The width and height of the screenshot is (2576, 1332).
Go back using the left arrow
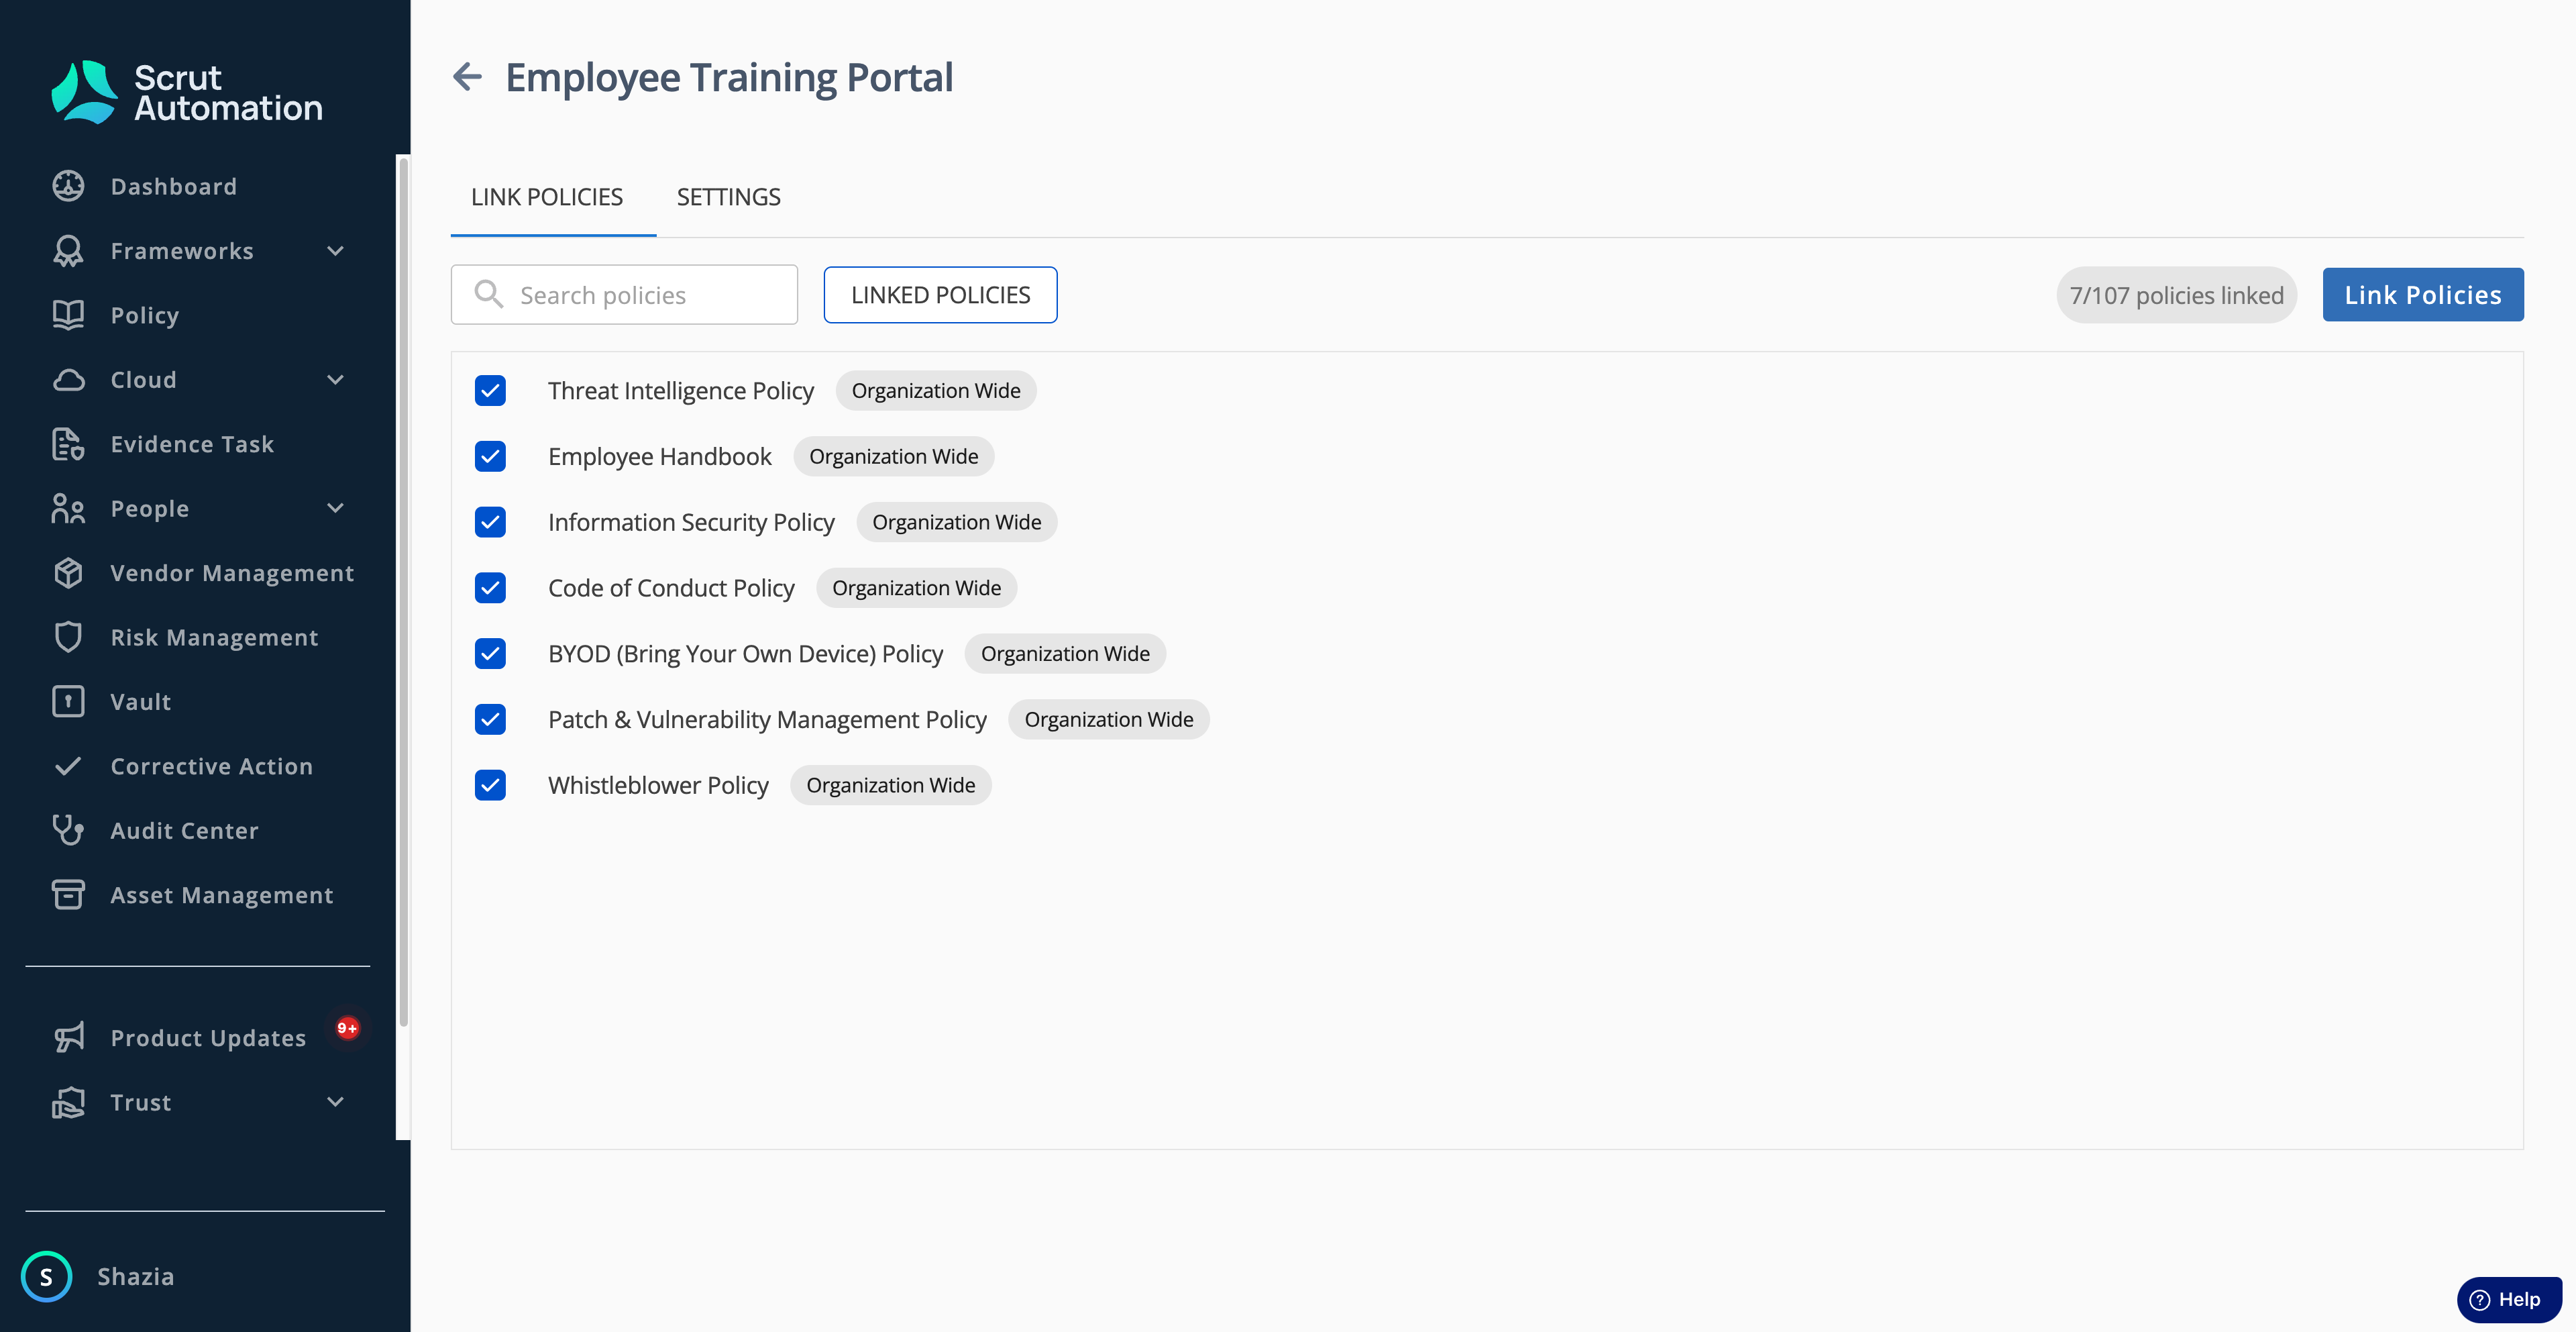click(467, 77)
